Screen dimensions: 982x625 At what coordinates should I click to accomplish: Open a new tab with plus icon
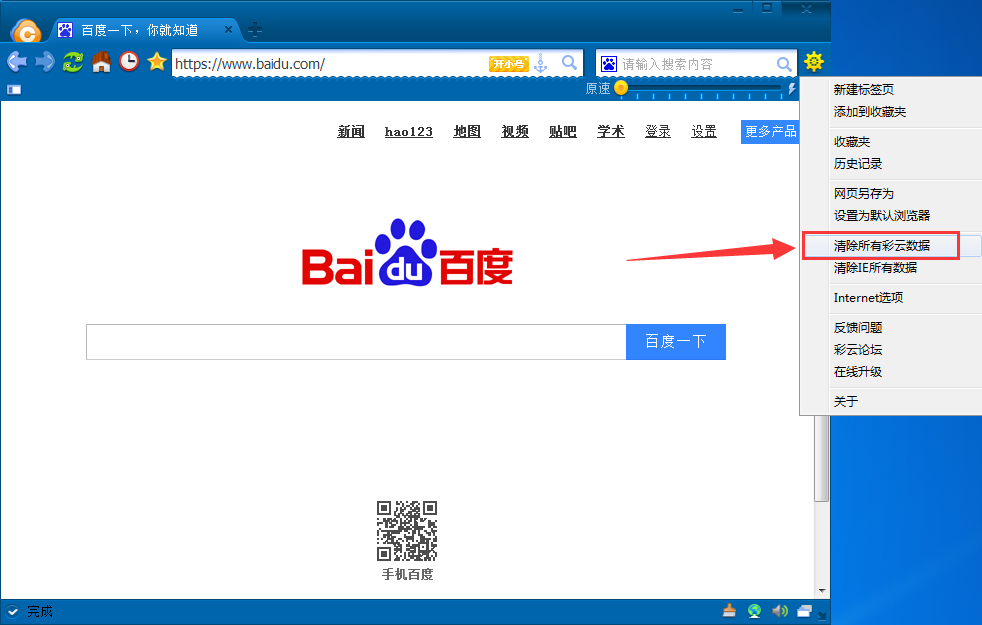click(255, 29)
